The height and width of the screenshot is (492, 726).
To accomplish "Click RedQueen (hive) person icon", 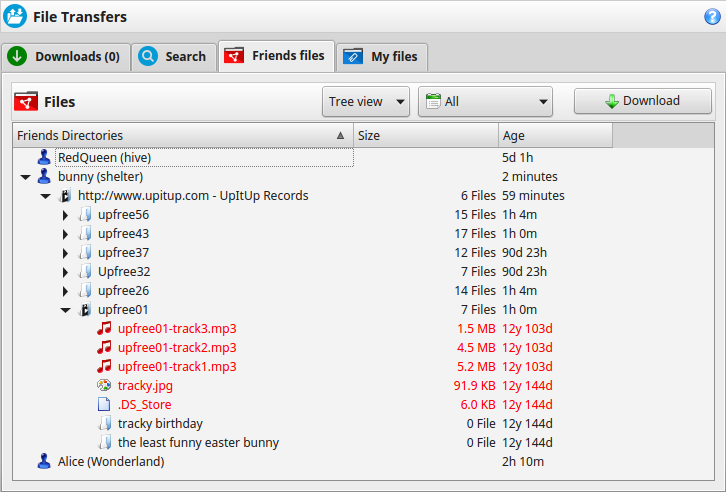I will (x=44, y=157).
